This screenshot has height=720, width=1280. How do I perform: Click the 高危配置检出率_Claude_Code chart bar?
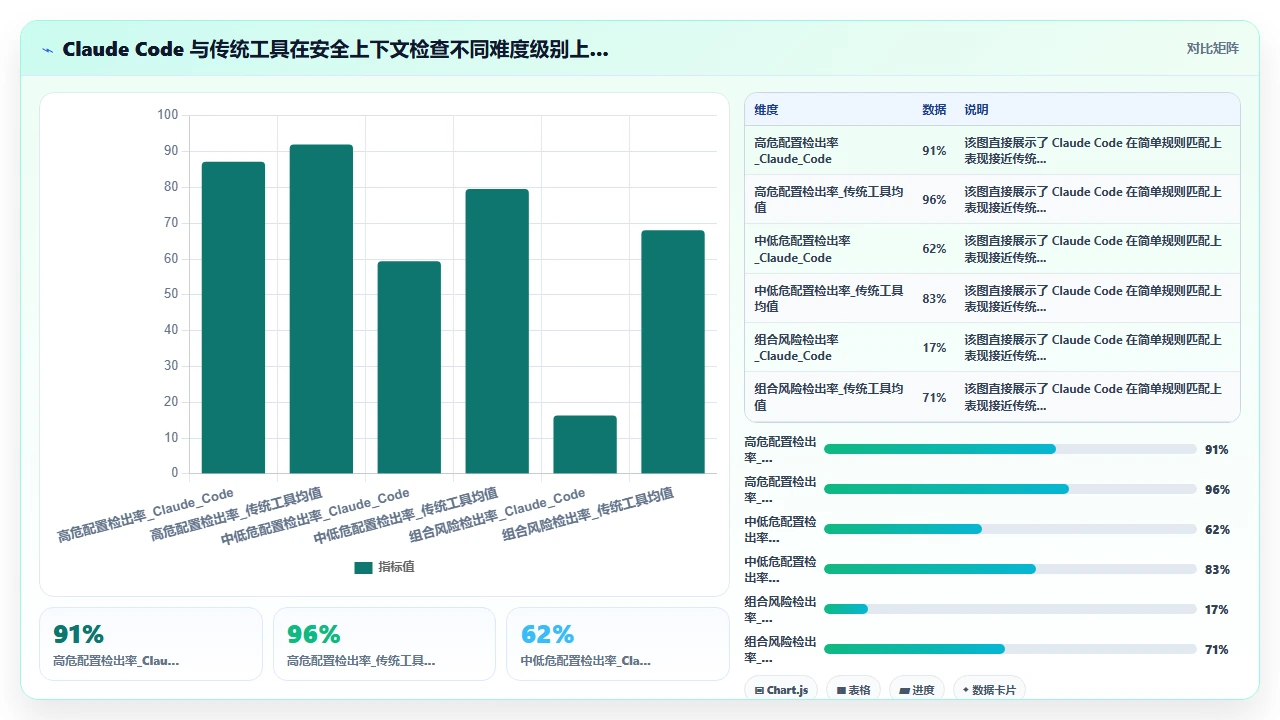coord(233,317)
